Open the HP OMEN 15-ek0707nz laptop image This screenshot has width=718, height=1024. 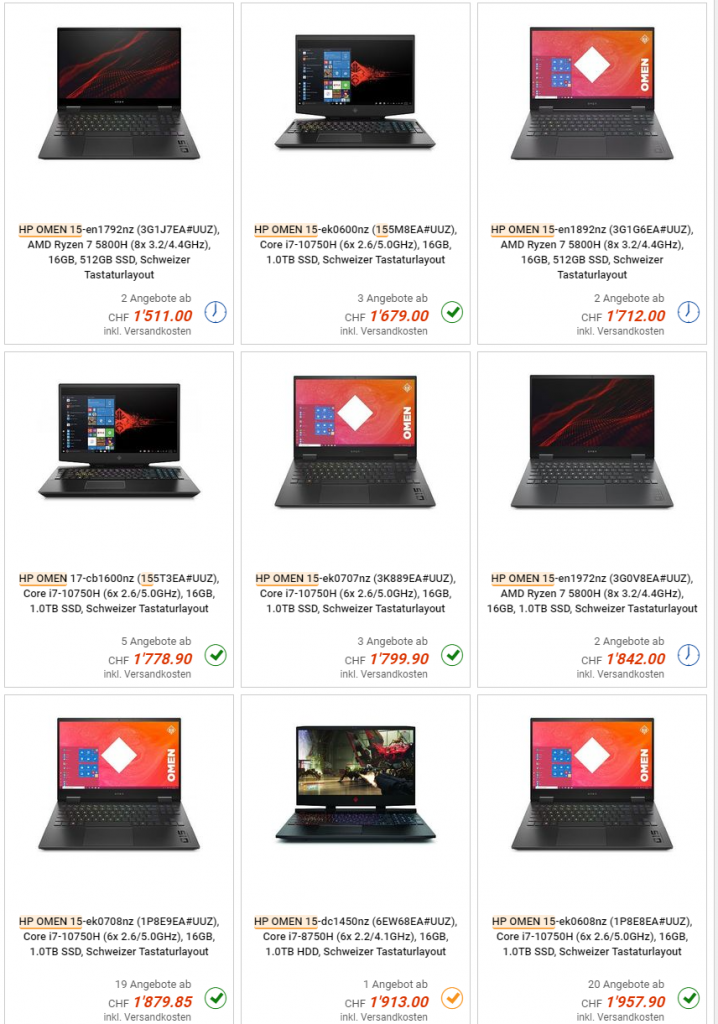[x=355, y=441]
